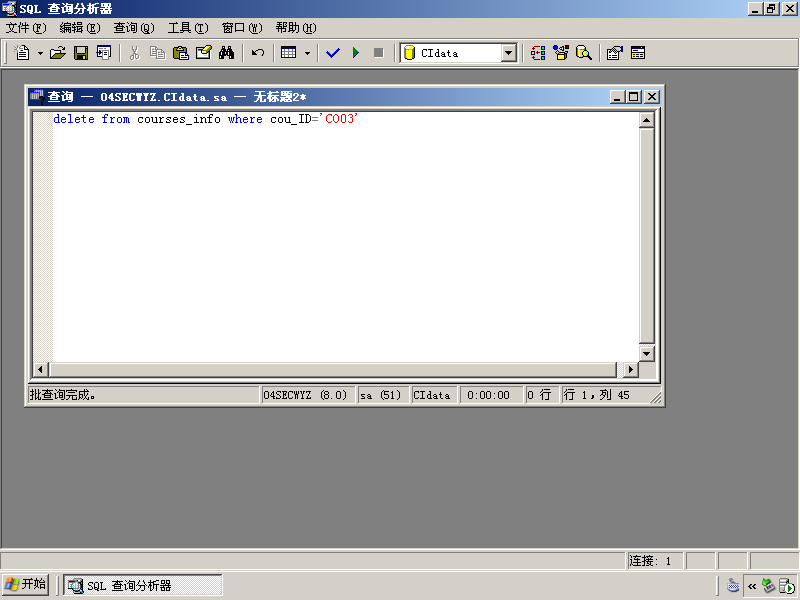
Task: Toggle the Object Search magnifier icon
Action: click(x=584, y=53)
